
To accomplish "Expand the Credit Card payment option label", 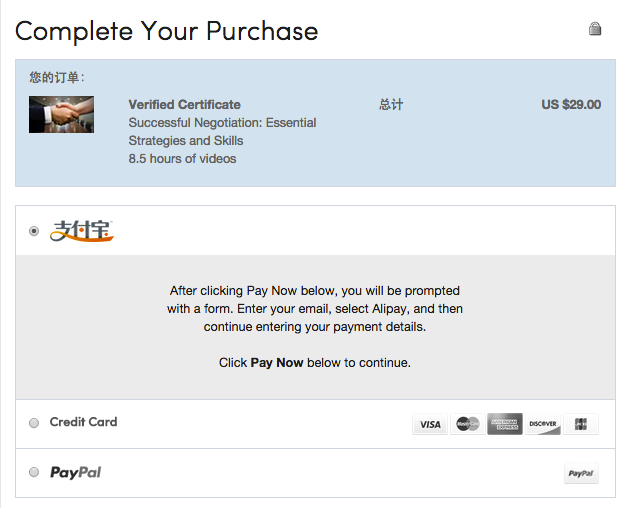I will pyautogui.click(x=83, y=422).
